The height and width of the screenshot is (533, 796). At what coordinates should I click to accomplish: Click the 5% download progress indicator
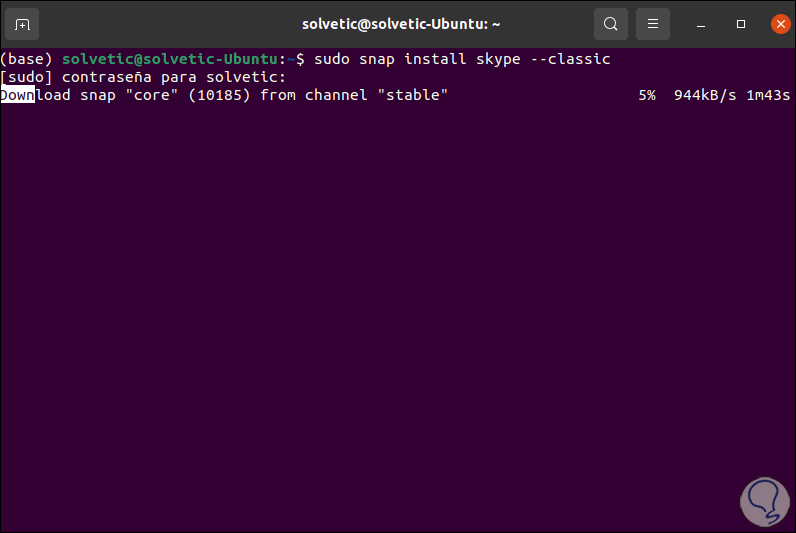coord(646,95)
